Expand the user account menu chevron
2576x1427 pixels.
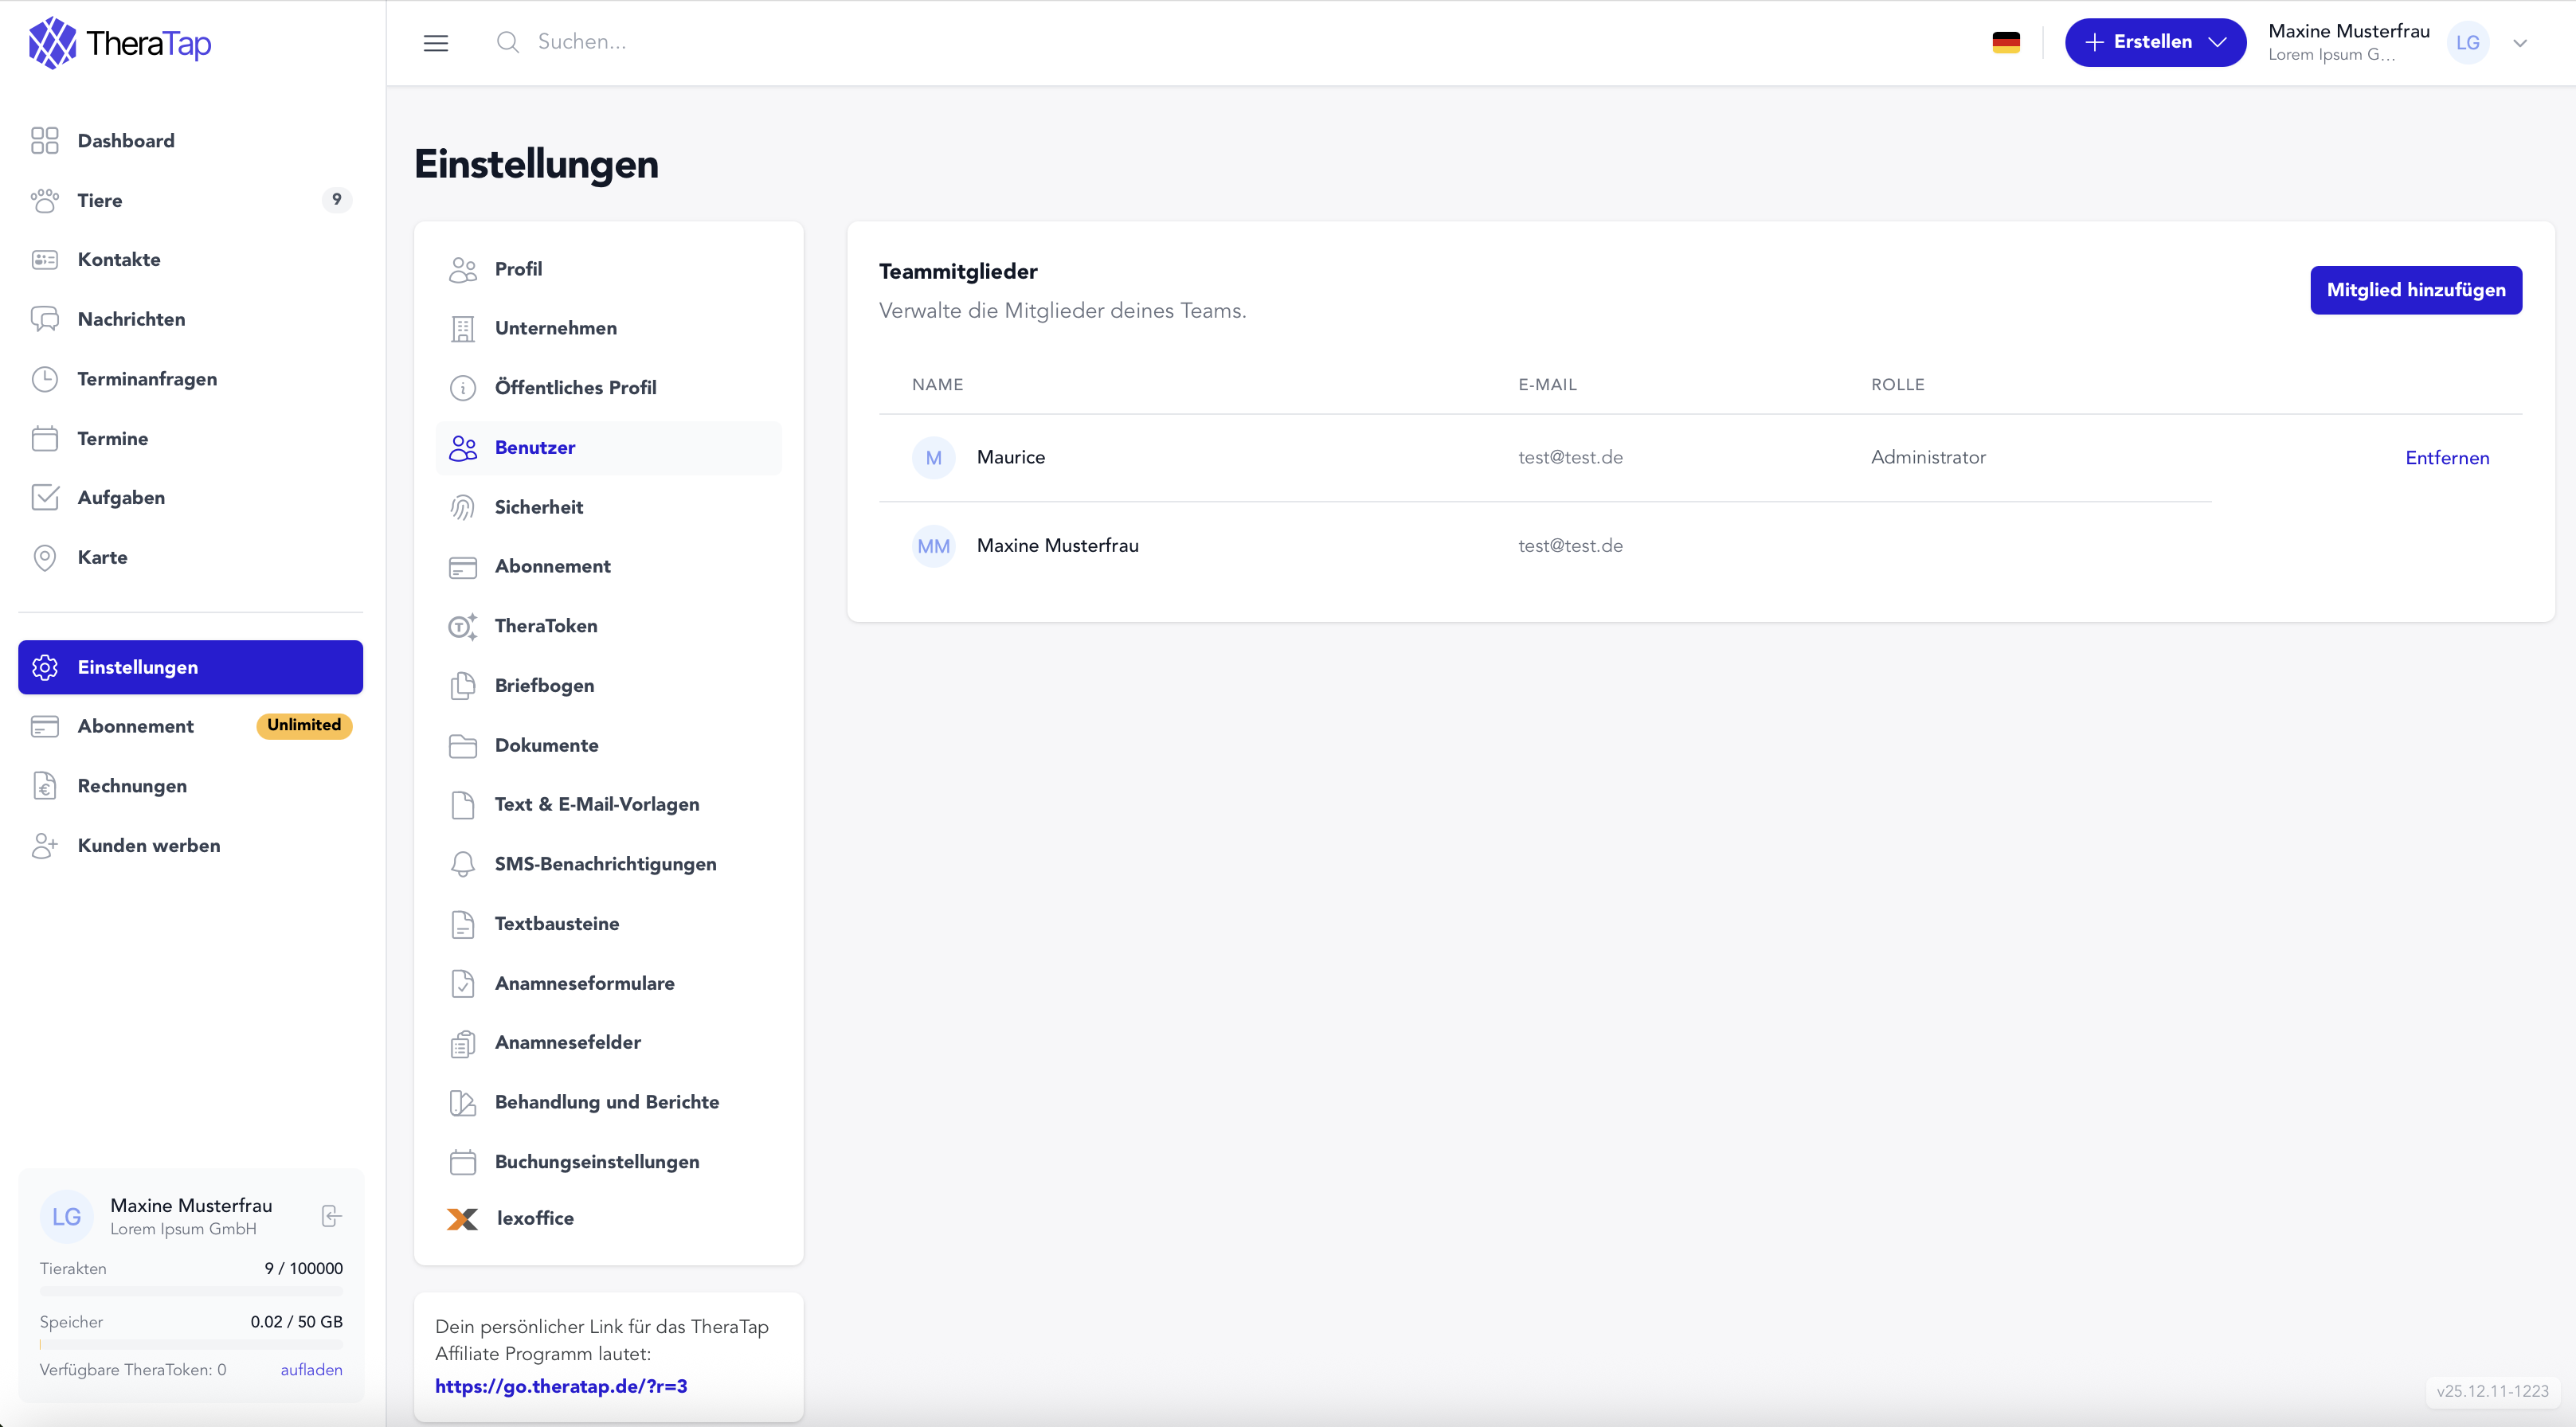tap(2521, 43)
